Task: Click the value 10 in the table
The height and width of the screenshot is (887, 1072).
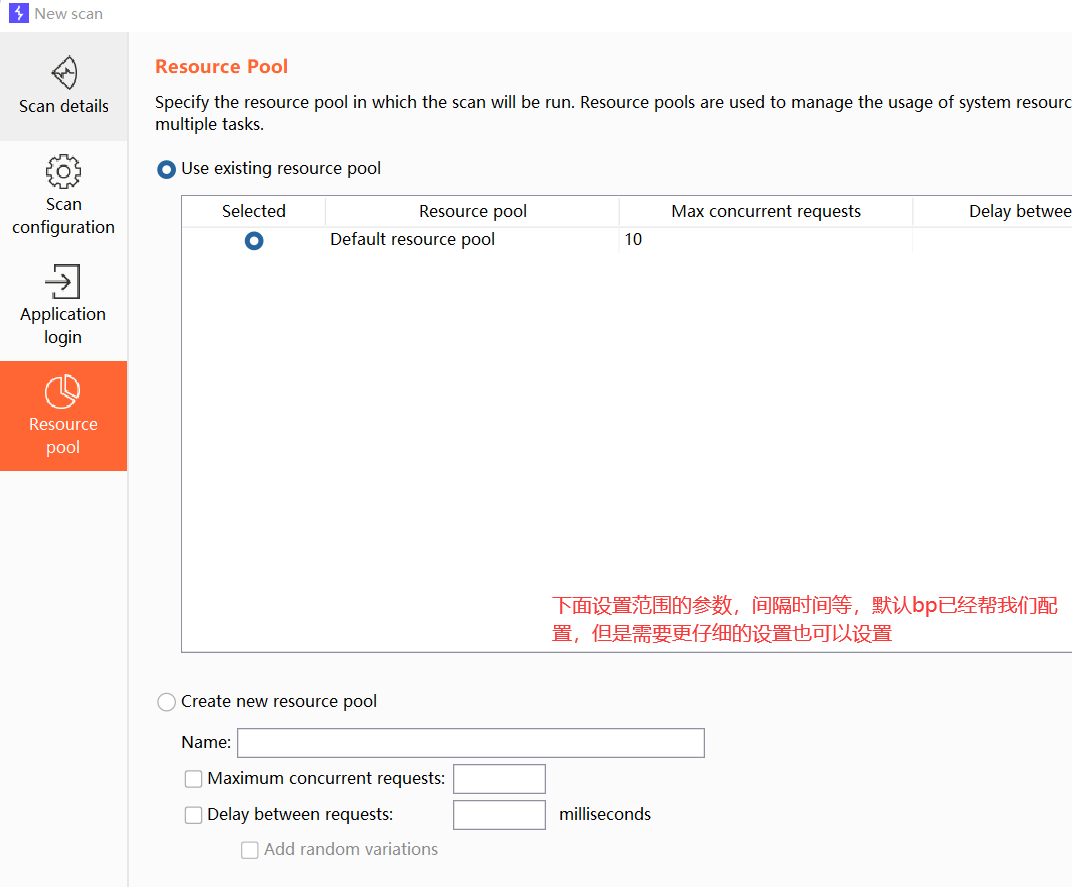Action: click(x=633, y=239)
